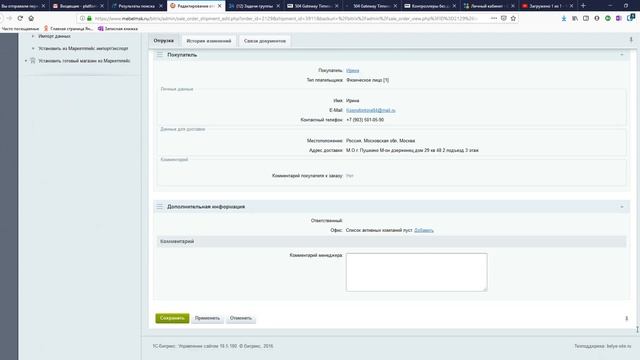This screenshot has height=360, width=640.
Task: Switch to the Отгрузка tab
Action: [164, 41]
